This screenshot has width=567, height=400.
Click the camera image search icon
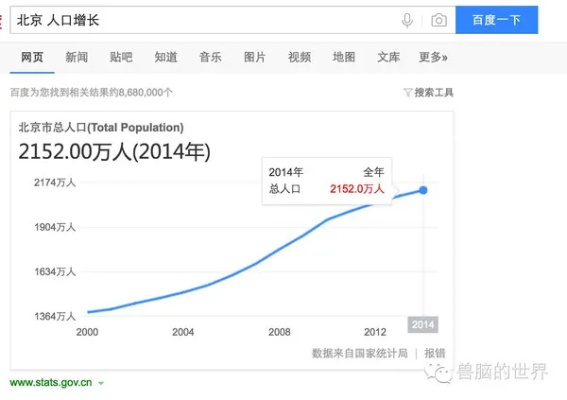point(439,20)
